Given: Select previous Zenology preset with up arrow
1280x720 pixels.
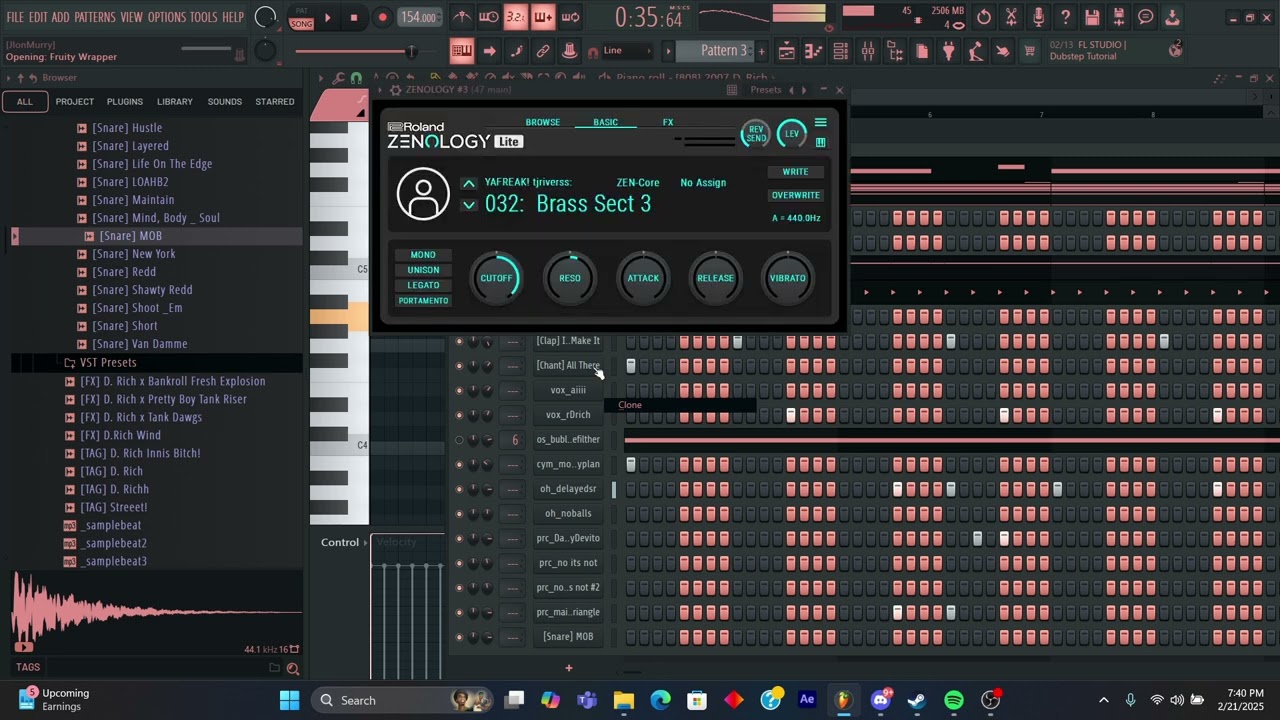Looking at the screenshot, I should click(468, 184).
